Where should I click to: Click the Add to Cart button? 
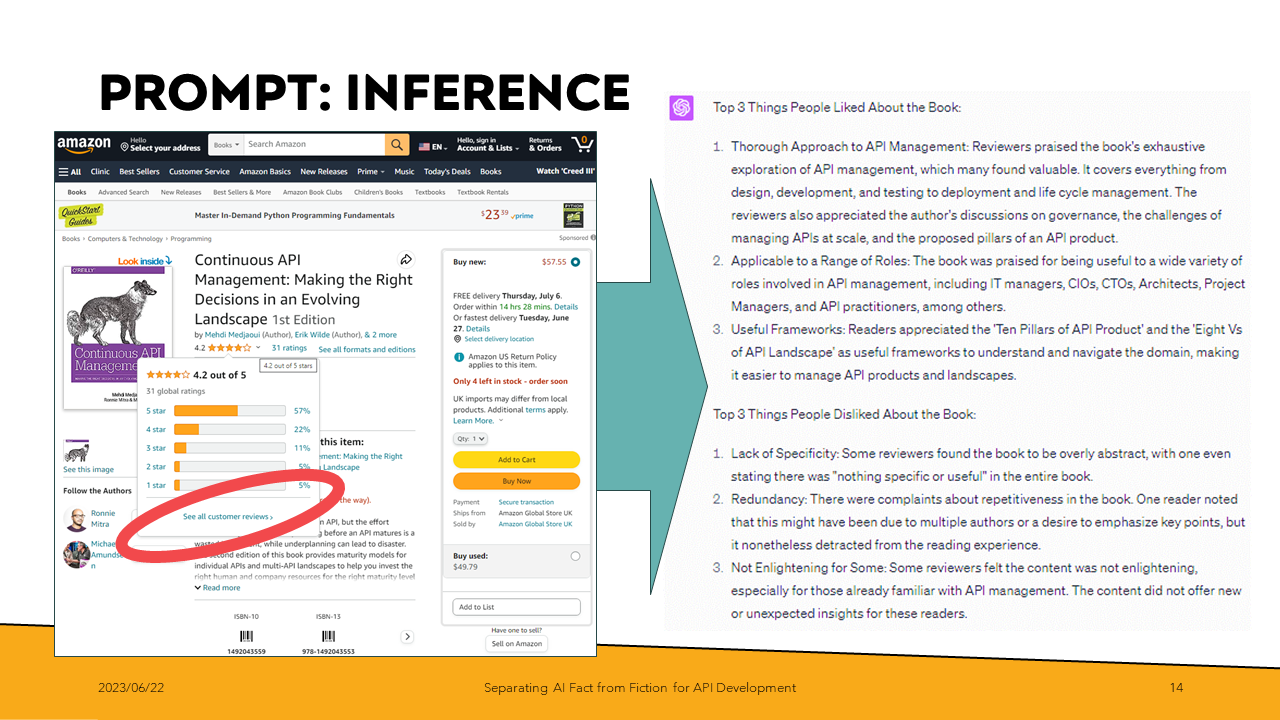click(516, 460)
